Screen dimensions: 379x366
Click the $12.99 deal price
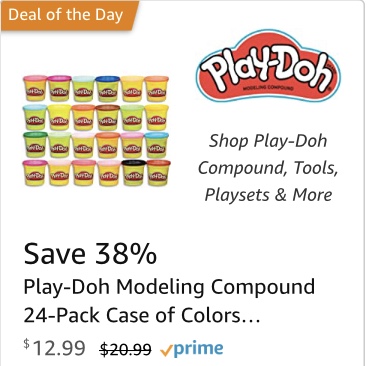54,347
